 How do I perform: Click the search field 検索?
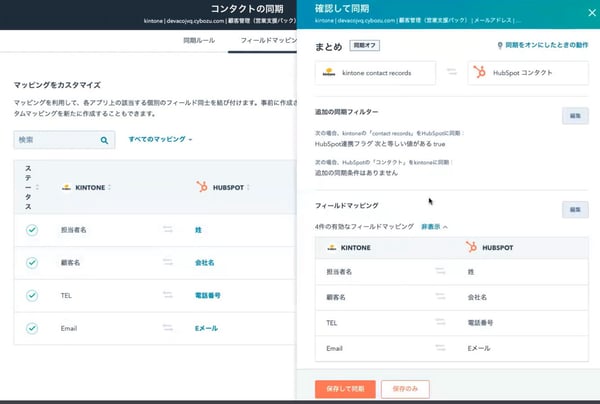pos(64,140)
